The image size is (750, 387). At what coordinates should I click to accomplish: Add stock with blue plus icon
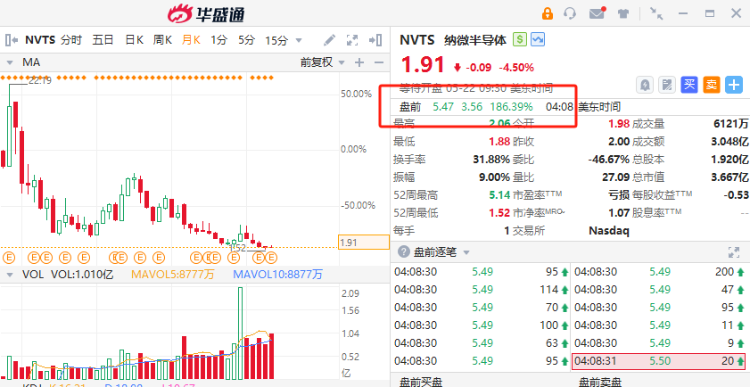pos(733,85)
